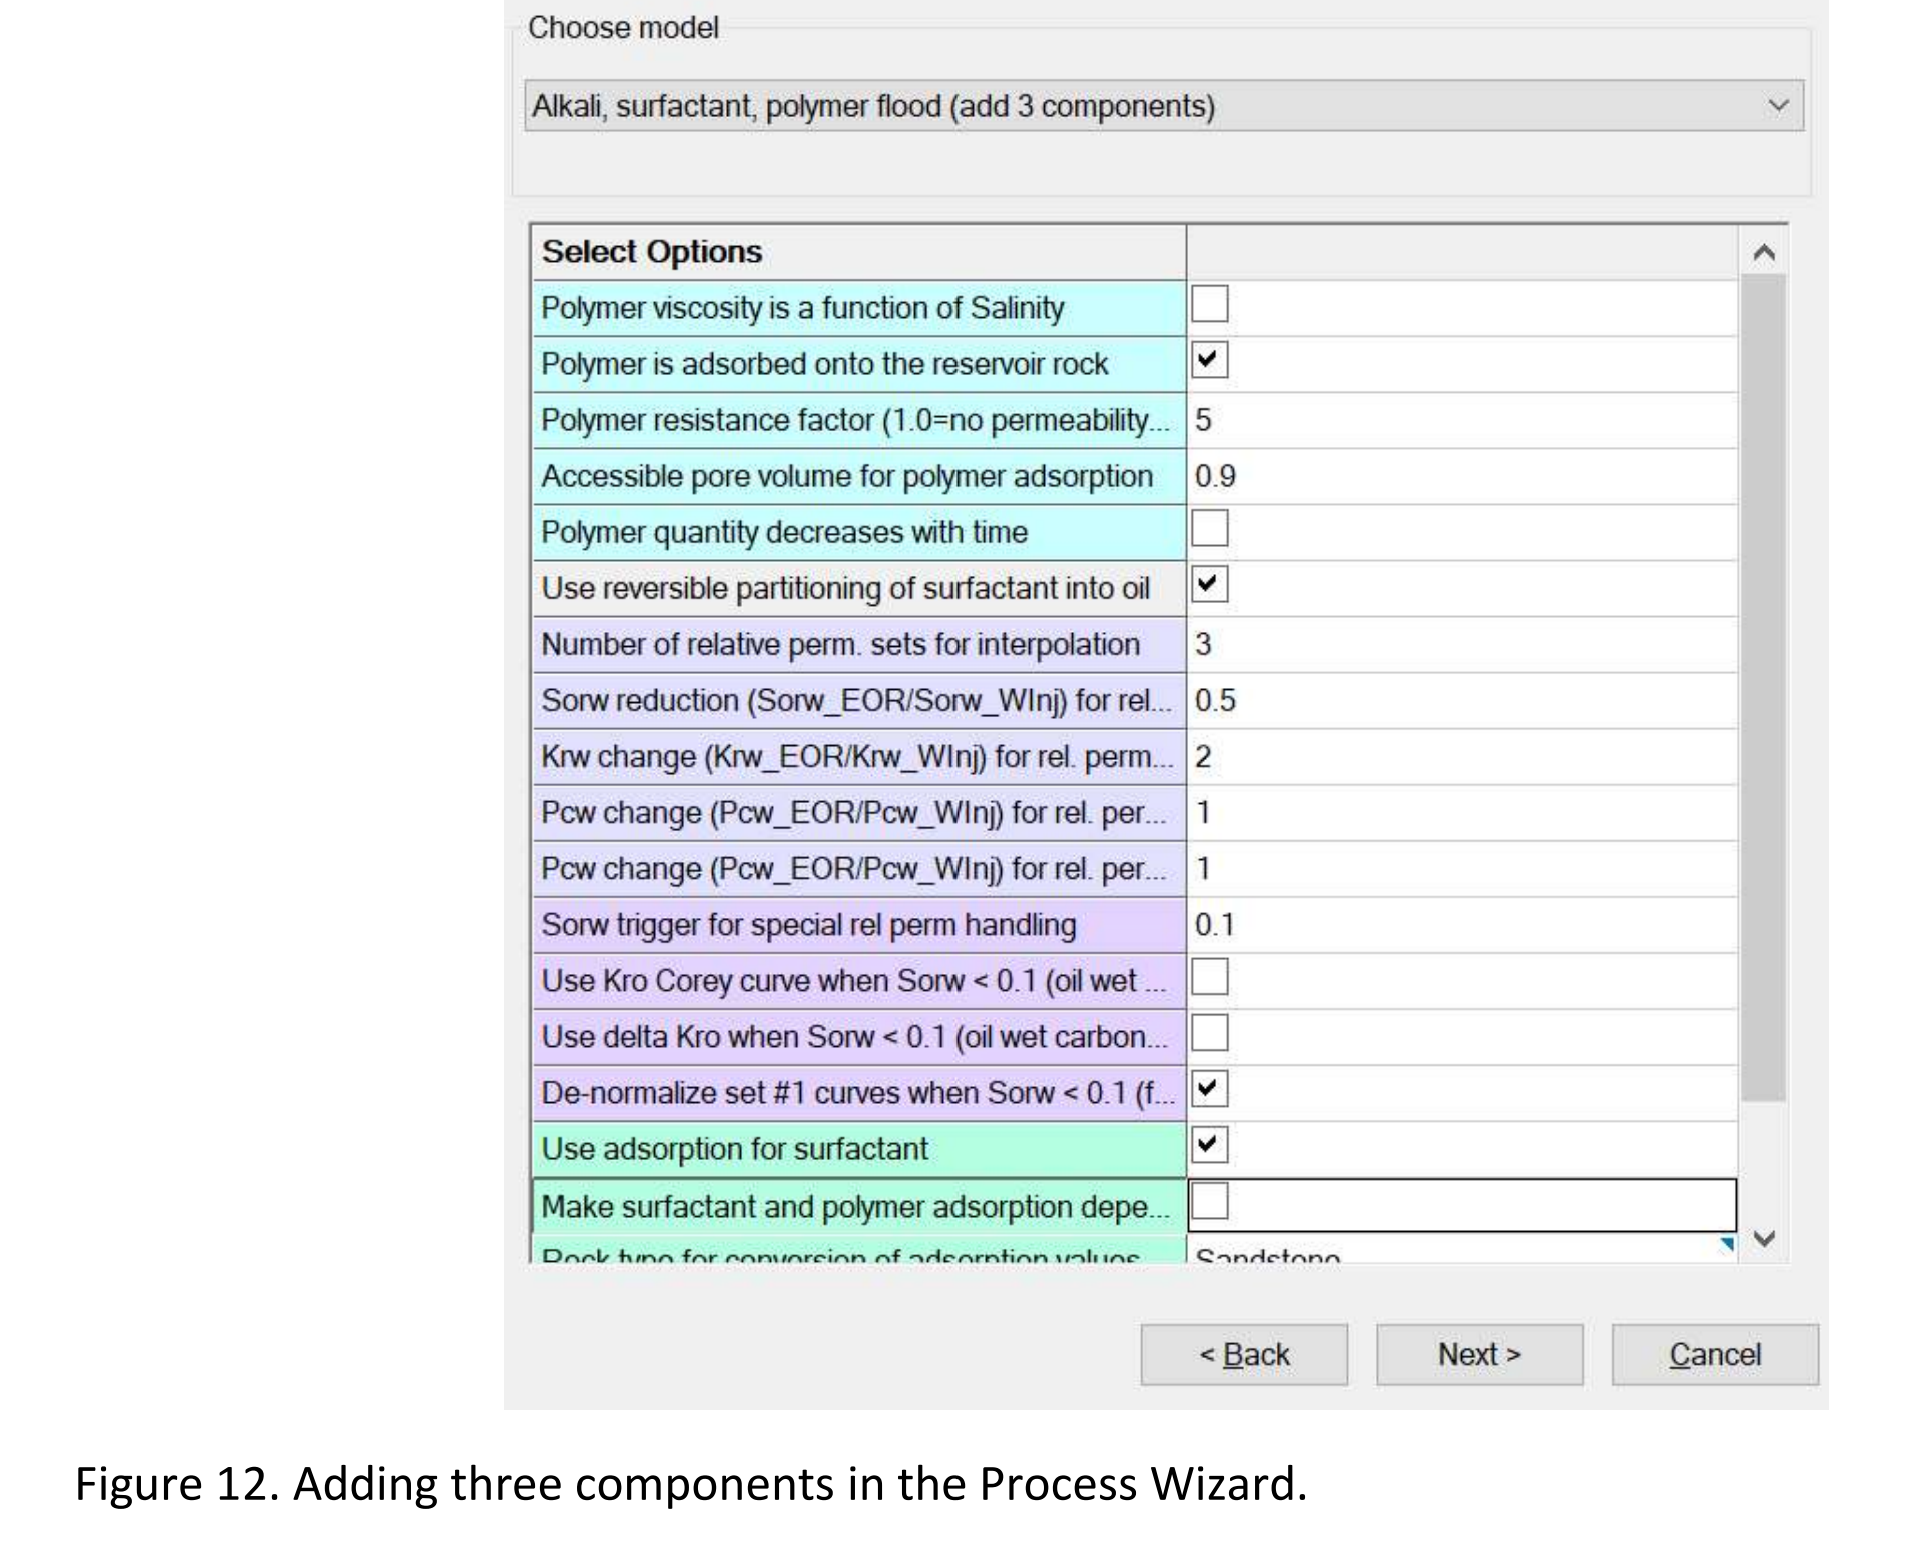Uncheck polymer adsorbed onto reservoir rock
1906x1544 pixels.
click(x=1209, y=360)
